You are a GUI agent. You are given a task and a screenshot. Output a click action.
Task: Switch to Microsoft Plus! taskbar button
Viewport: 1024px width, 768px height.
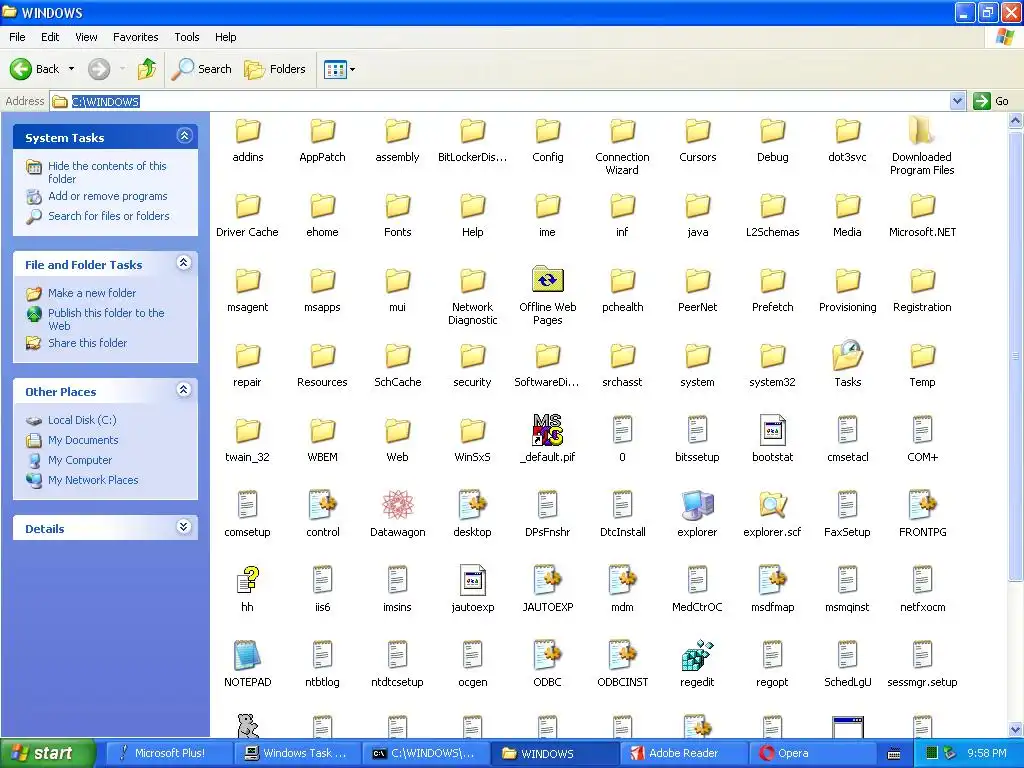pos(168,753)
